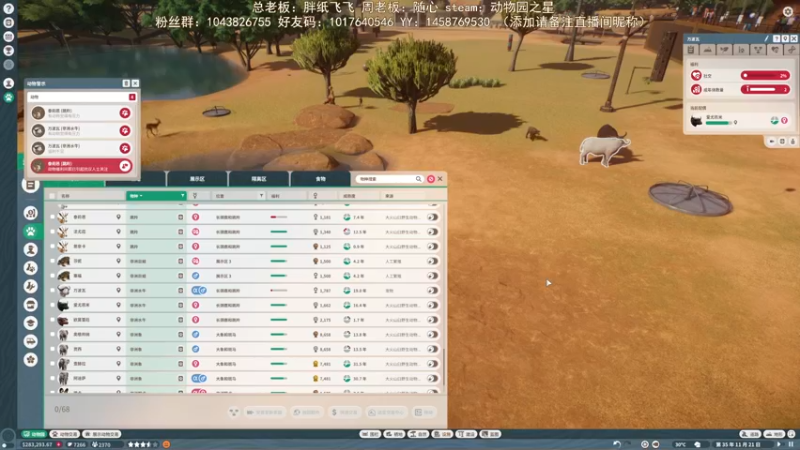Click the icon on the red highlighted alert
800x450 pixels.
click(125, 166)
